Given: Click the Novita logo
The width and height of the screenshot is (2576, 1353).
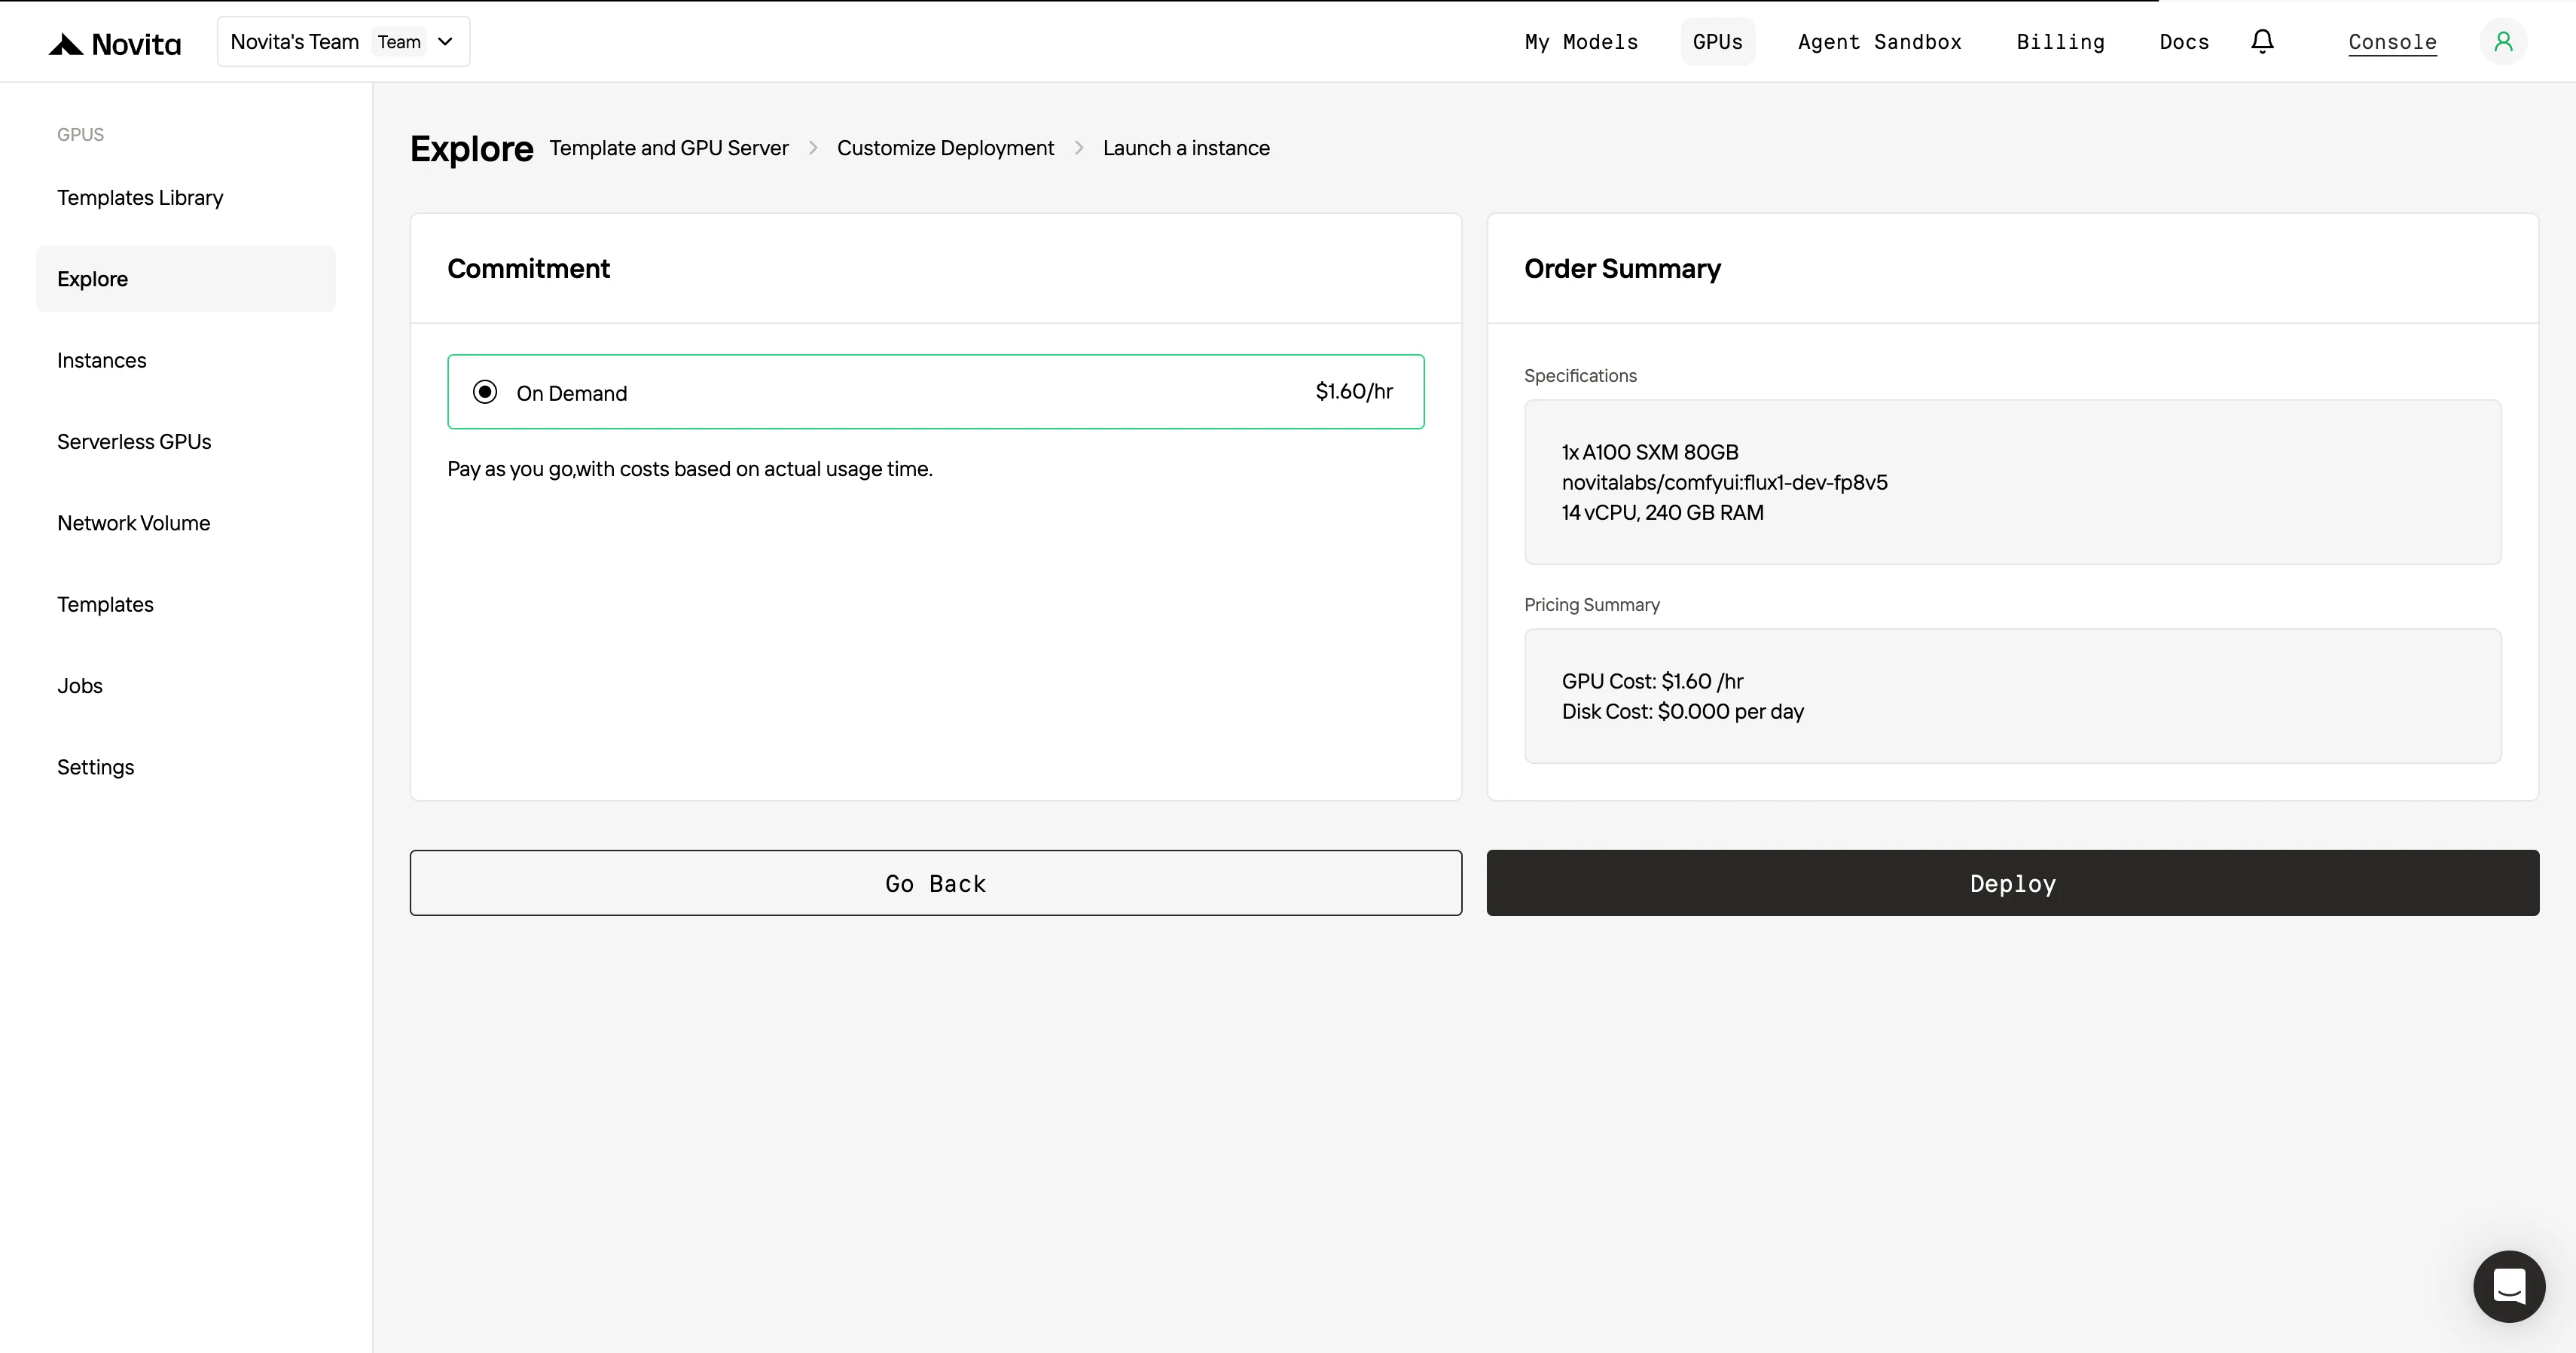Looking at the screenshot, I should tap(115, 44).
